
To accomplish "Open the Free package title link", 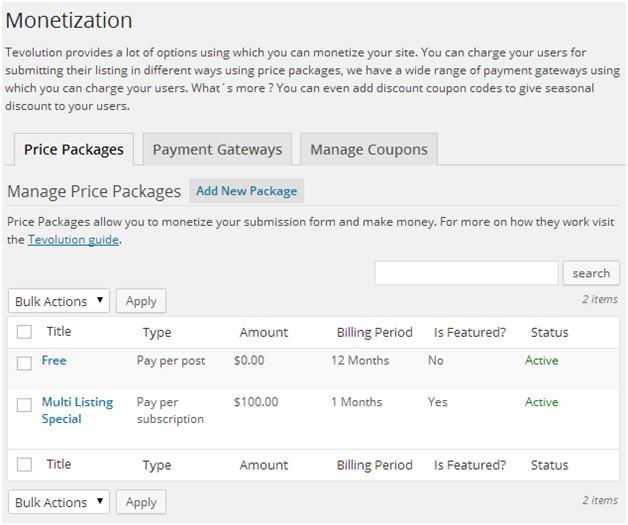I will click(x=54, y=361).
